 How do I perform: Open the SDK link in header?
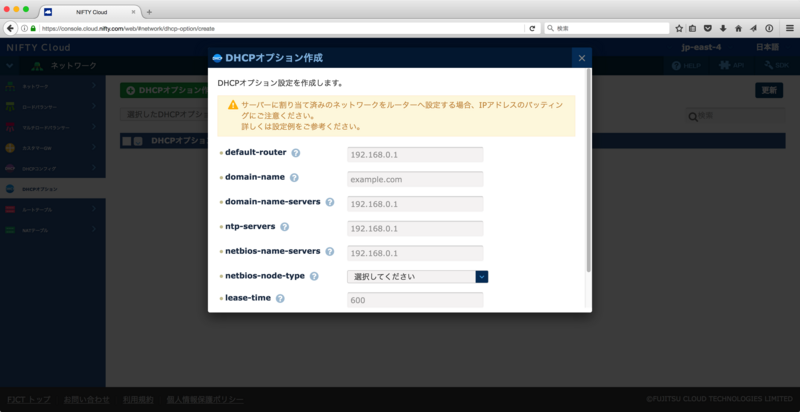tap(776, 66)
